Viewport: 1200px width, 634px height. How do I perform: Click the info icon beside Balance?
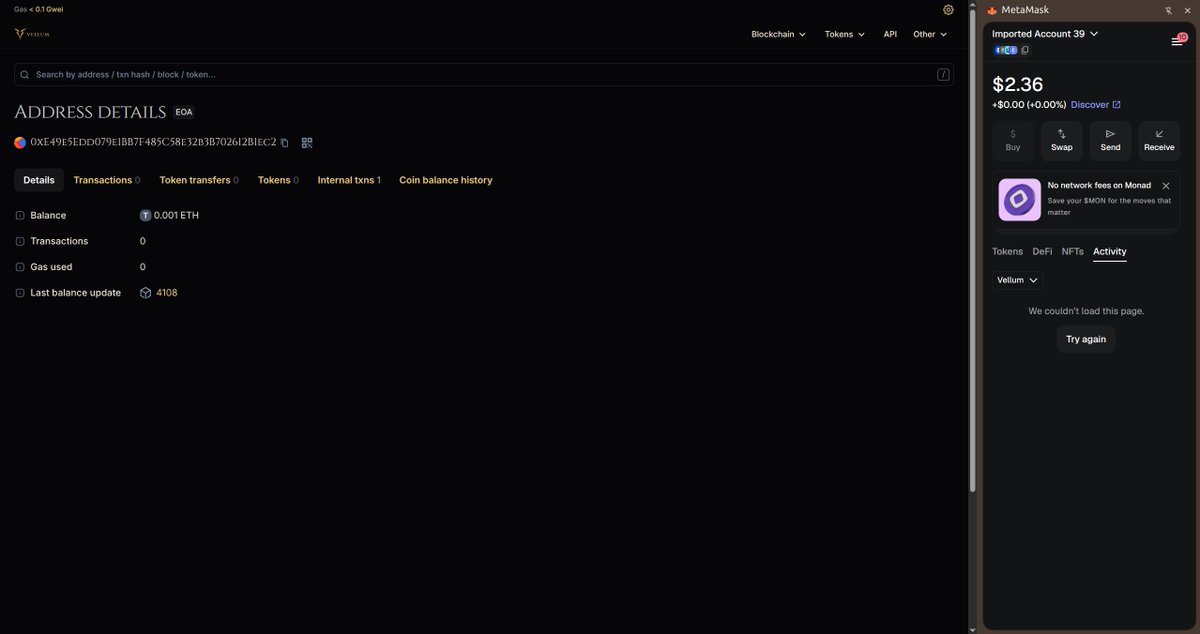tap(20, 215)
